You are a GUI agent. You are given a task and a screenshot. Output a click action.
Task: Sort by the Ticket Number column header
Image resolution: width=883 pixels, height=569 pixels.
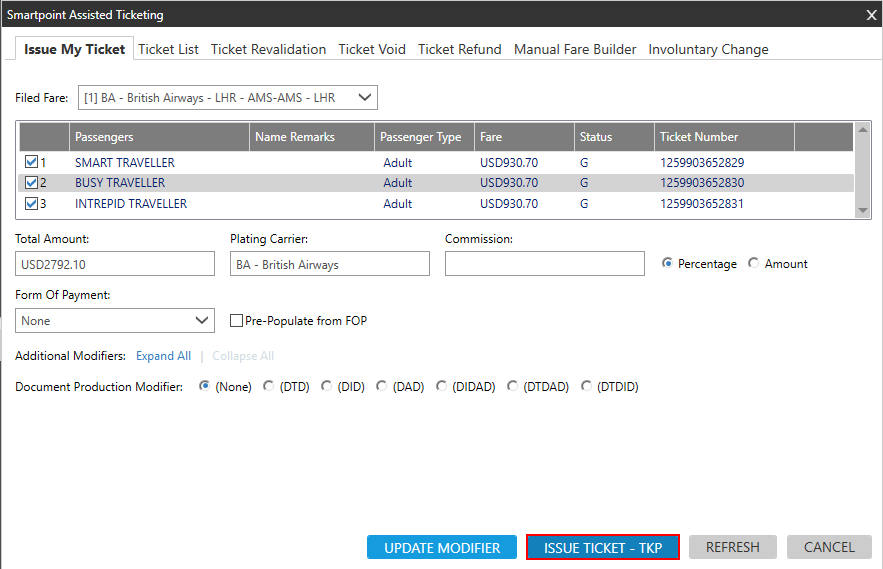pos(724,137)
